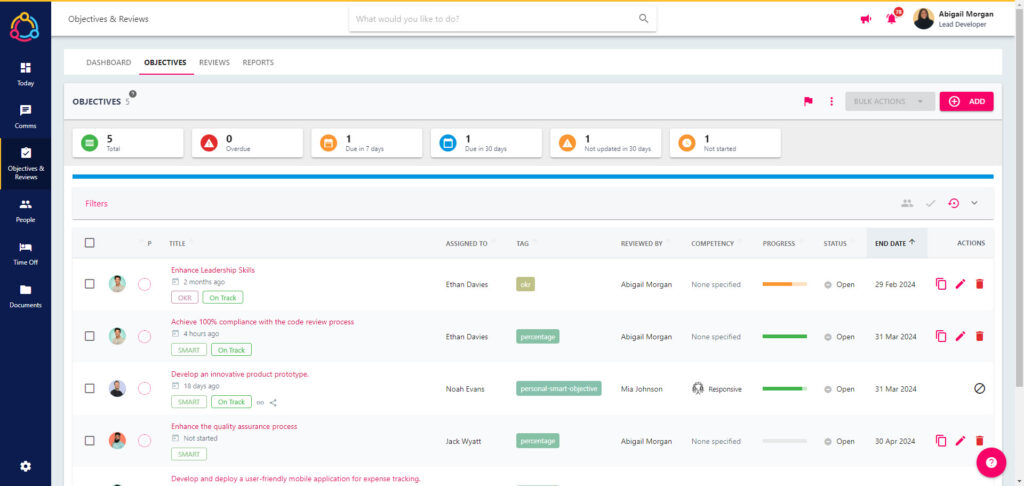Open settings gear in sidebar
Viewport: 1024px width, 486px height.
(25, 466)
